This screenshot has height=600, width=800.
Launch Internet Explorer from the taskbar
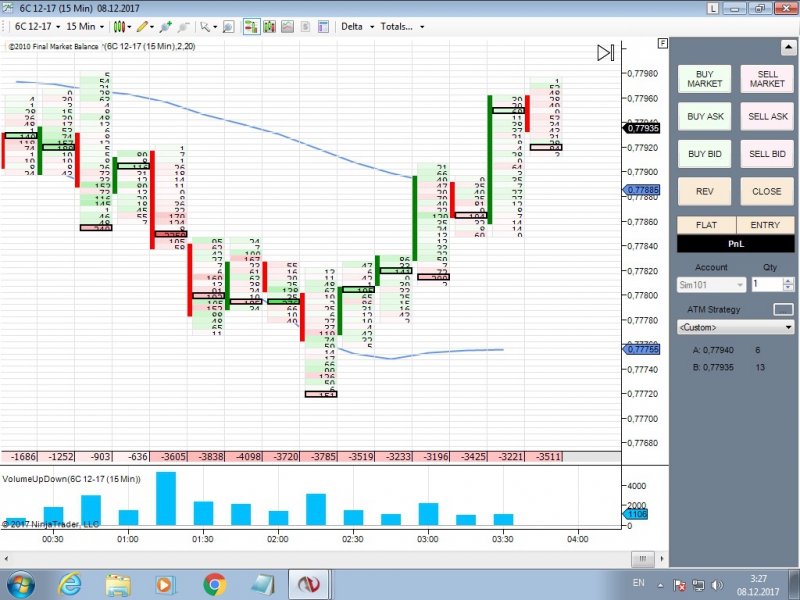[x=70, y=585]
